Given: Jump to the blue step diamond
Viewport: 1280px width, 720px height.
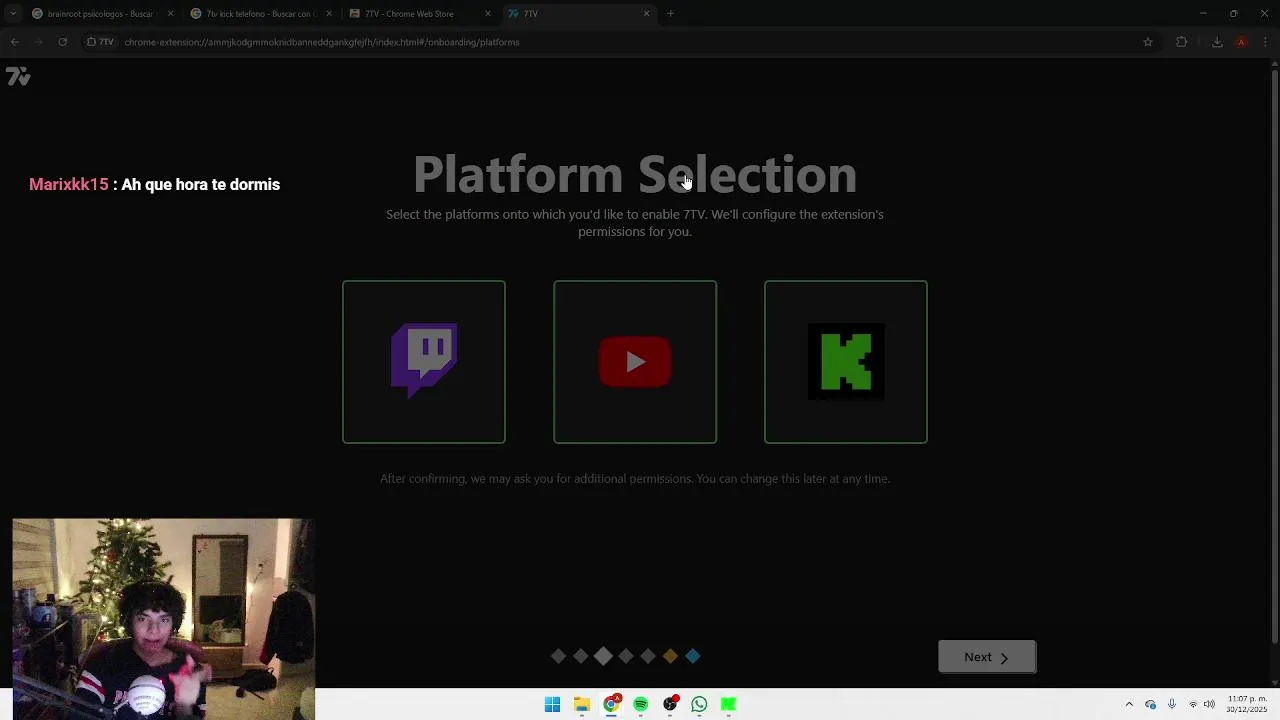Looking at the screenshot, I should click(693, 656).
